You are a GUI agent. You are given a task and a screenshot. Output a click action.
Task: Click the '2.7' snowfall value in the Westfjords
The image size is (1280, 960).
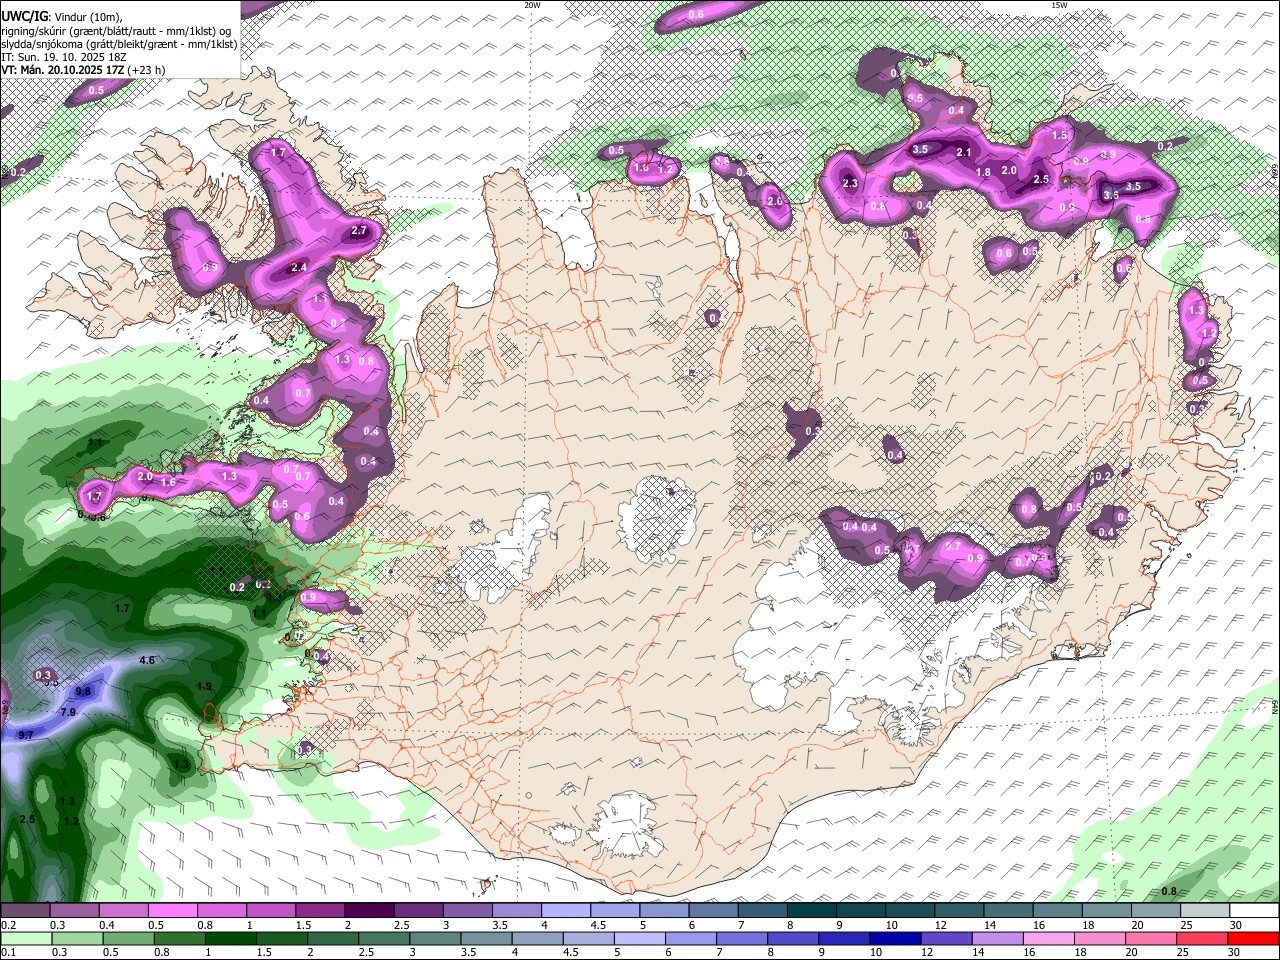pos(361,231)
